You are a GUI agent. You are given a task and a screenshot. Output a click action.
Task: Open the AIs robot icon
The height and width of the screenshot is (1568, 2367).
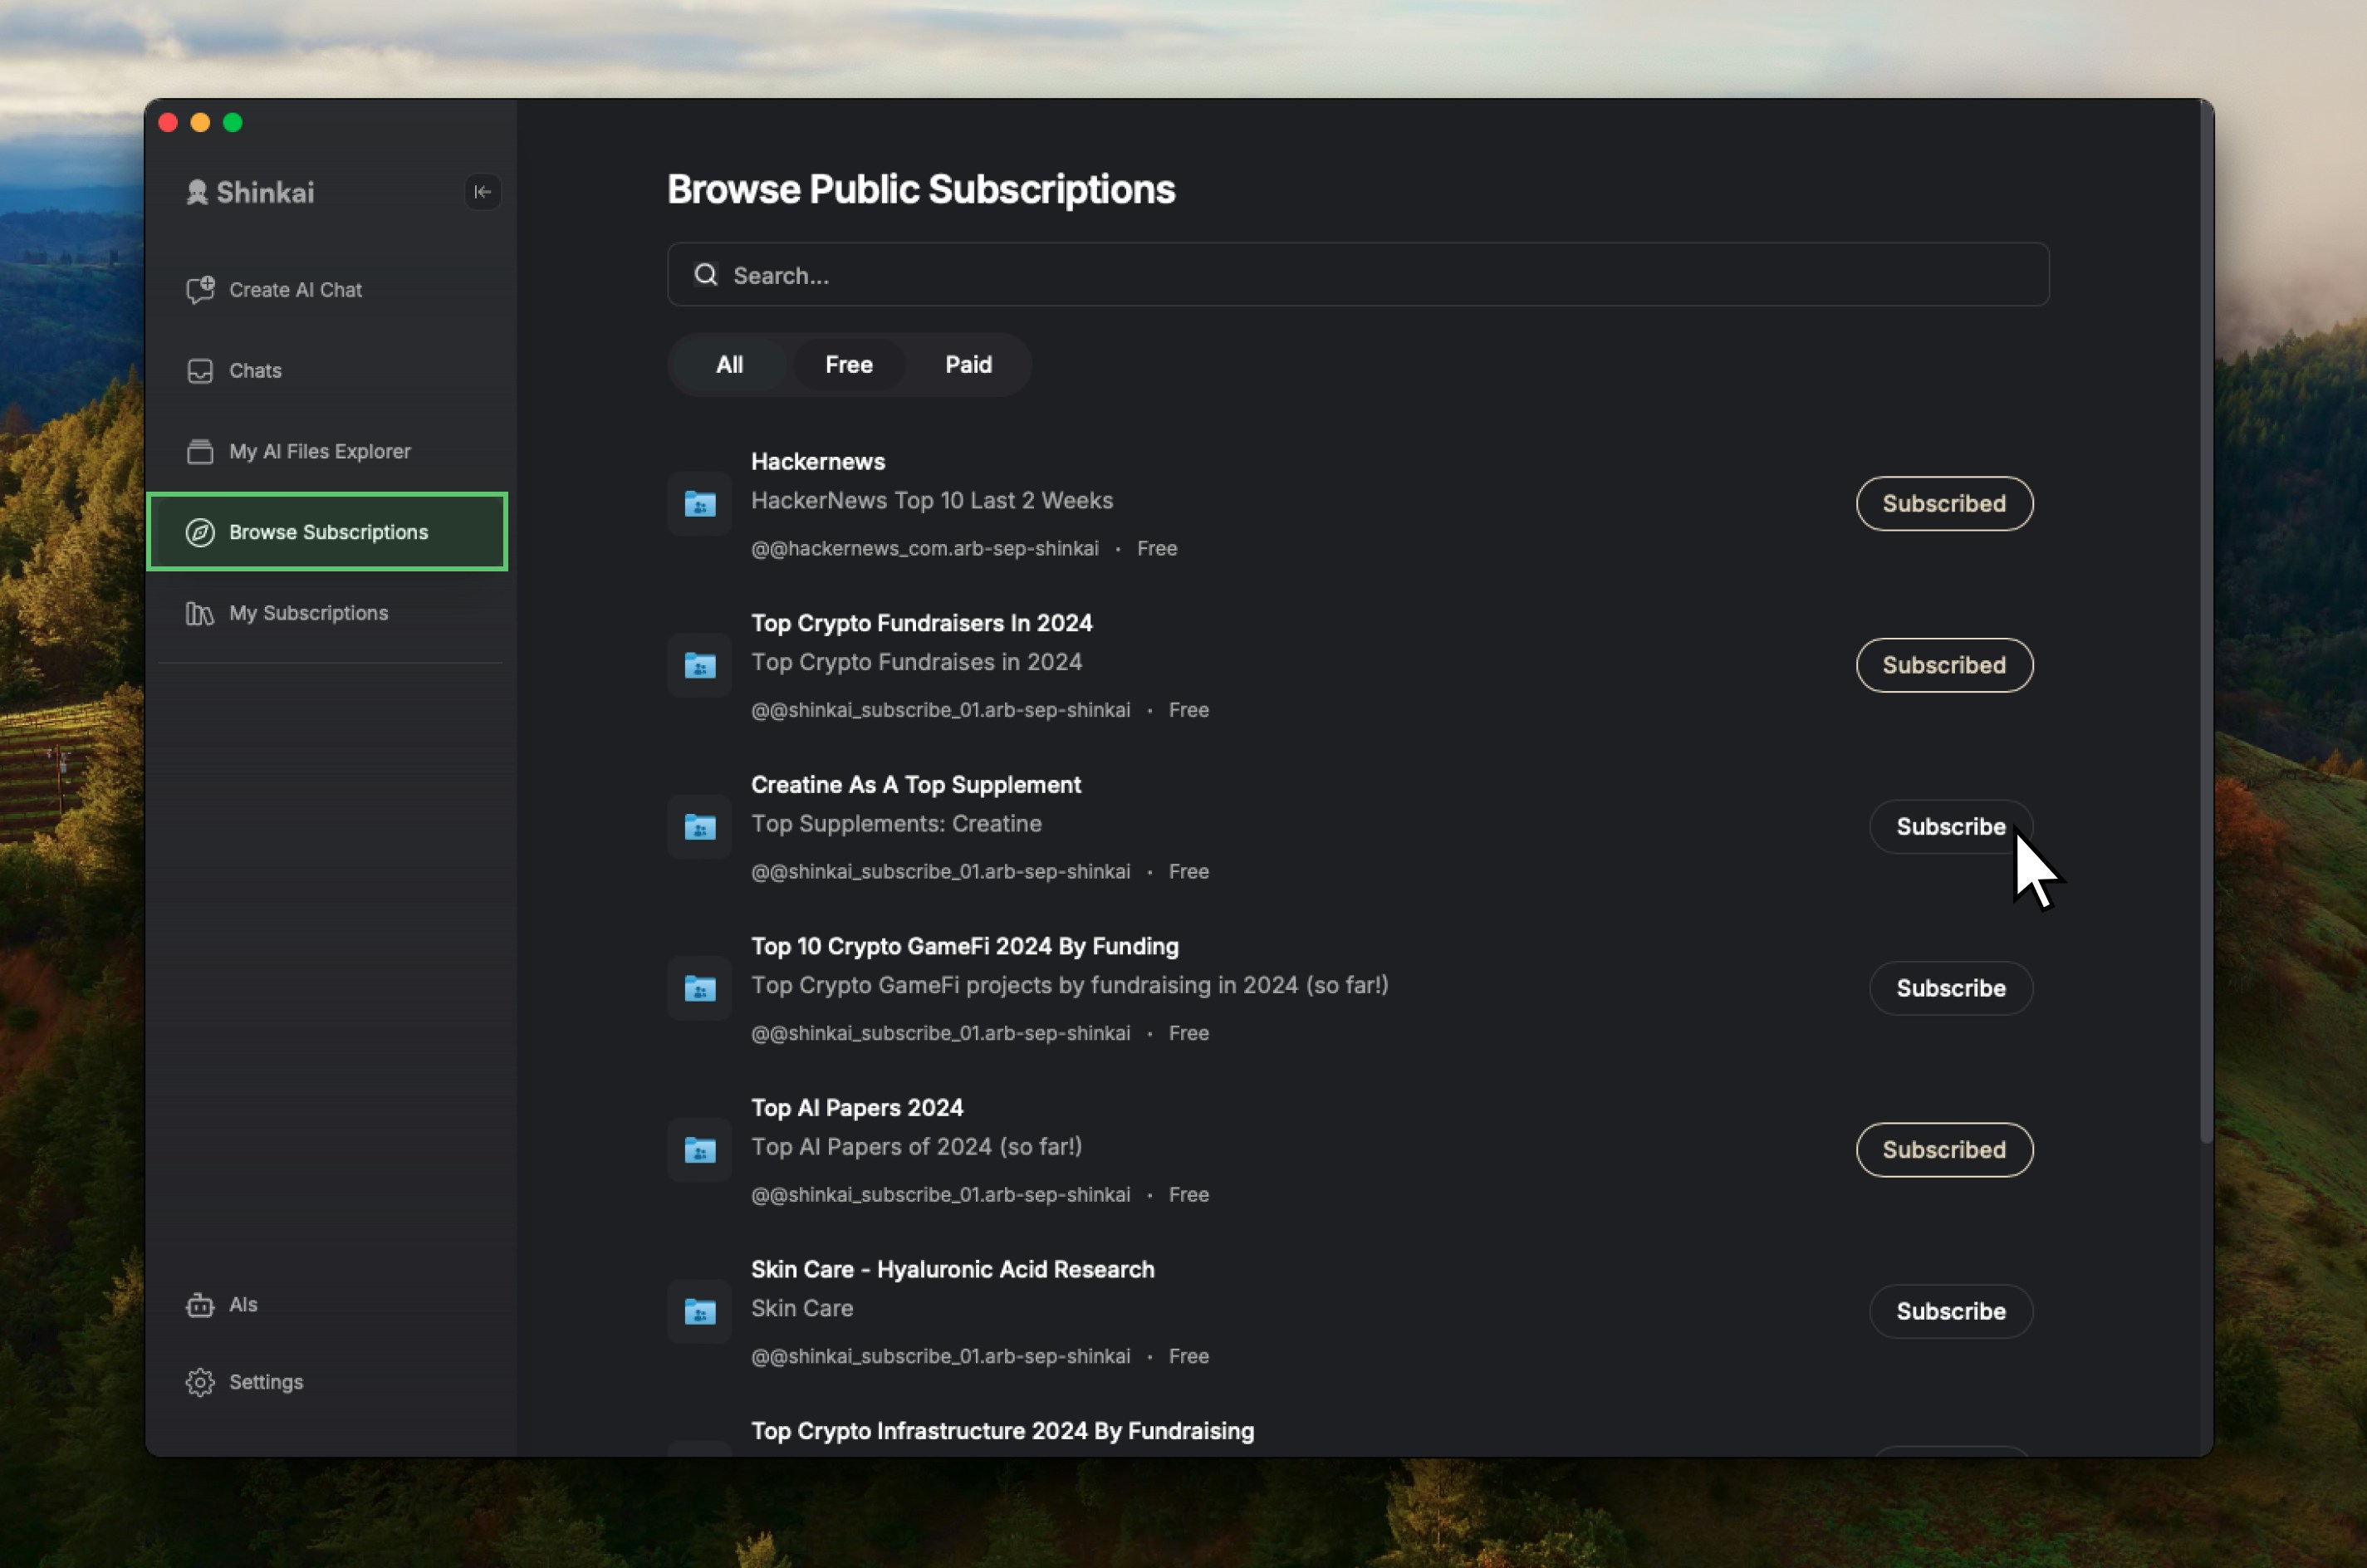coord(200,1305)
